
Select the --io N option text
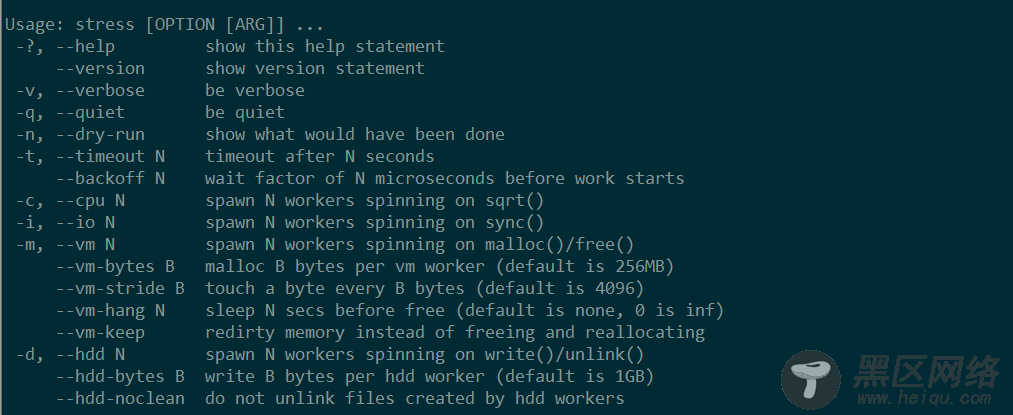85,222
